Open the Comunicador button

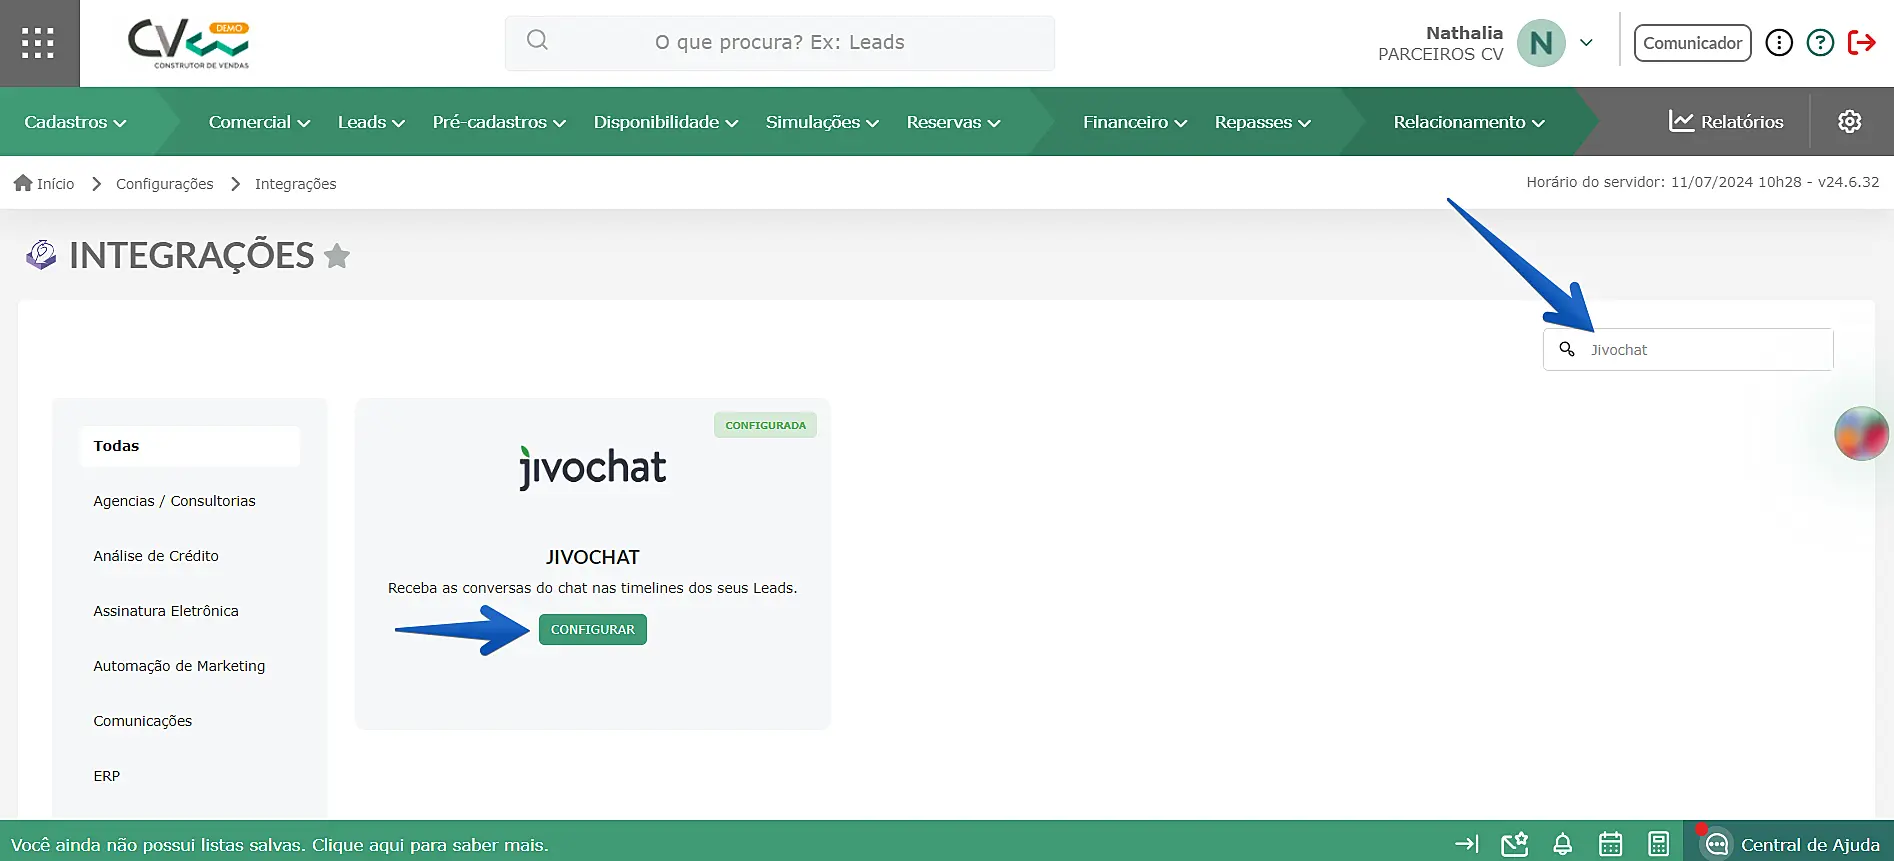click(1693, 43)
